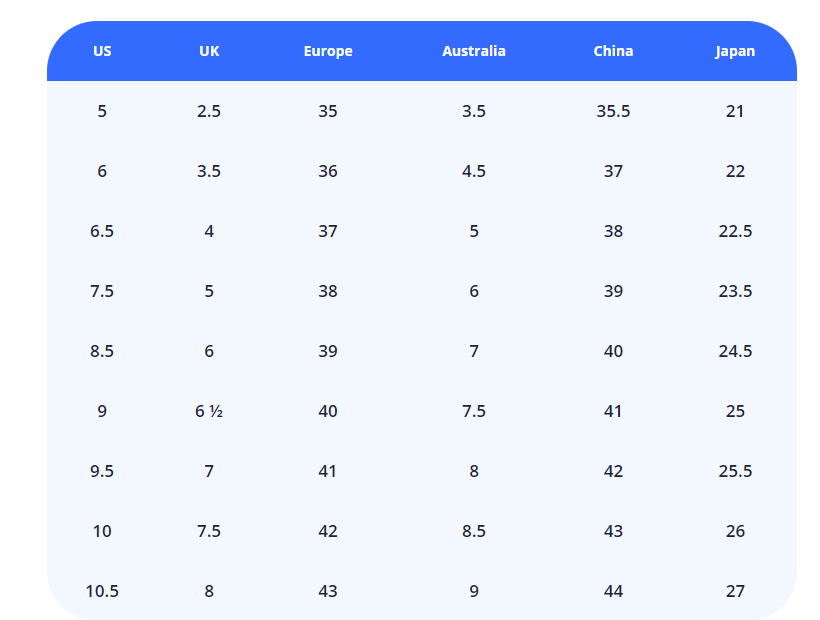Click China size 44 cell
Viewport: 820px width, 620px height.
tap(613, 591)
